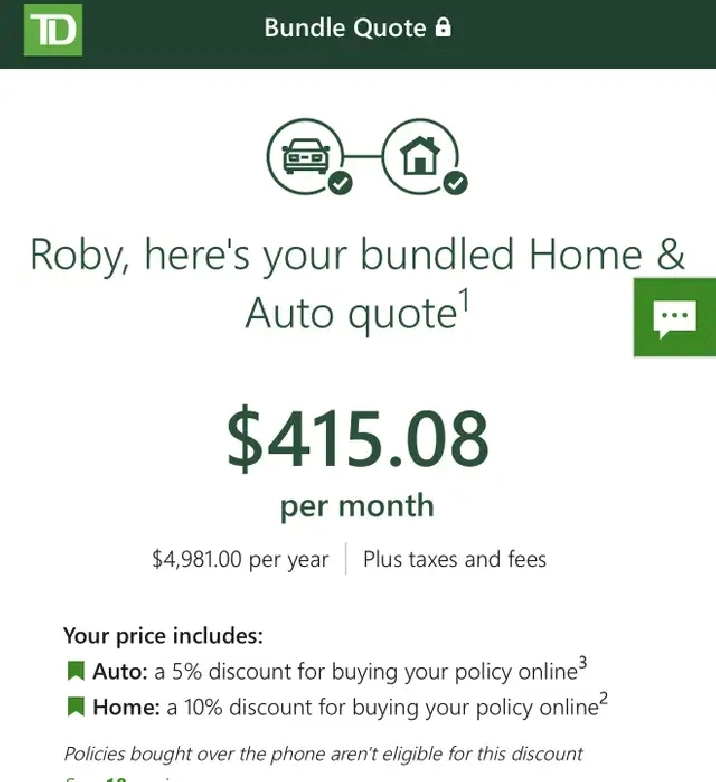The width and height of the screenshot is (716, 782).
Task: Open footnote 3 on the Auto discount line
Action: point(584,663)
